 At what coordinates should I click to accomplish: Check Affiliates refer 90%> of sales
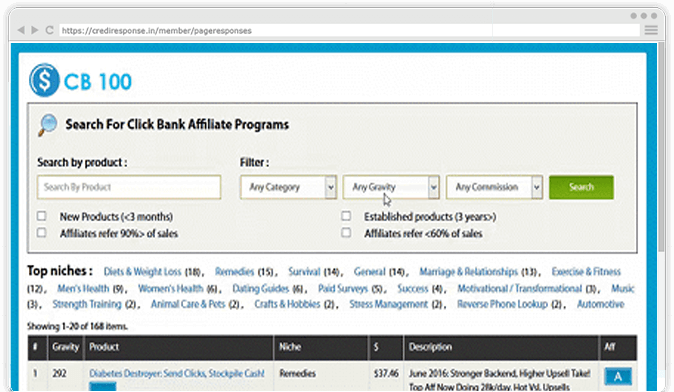click(x=41, y=233)
